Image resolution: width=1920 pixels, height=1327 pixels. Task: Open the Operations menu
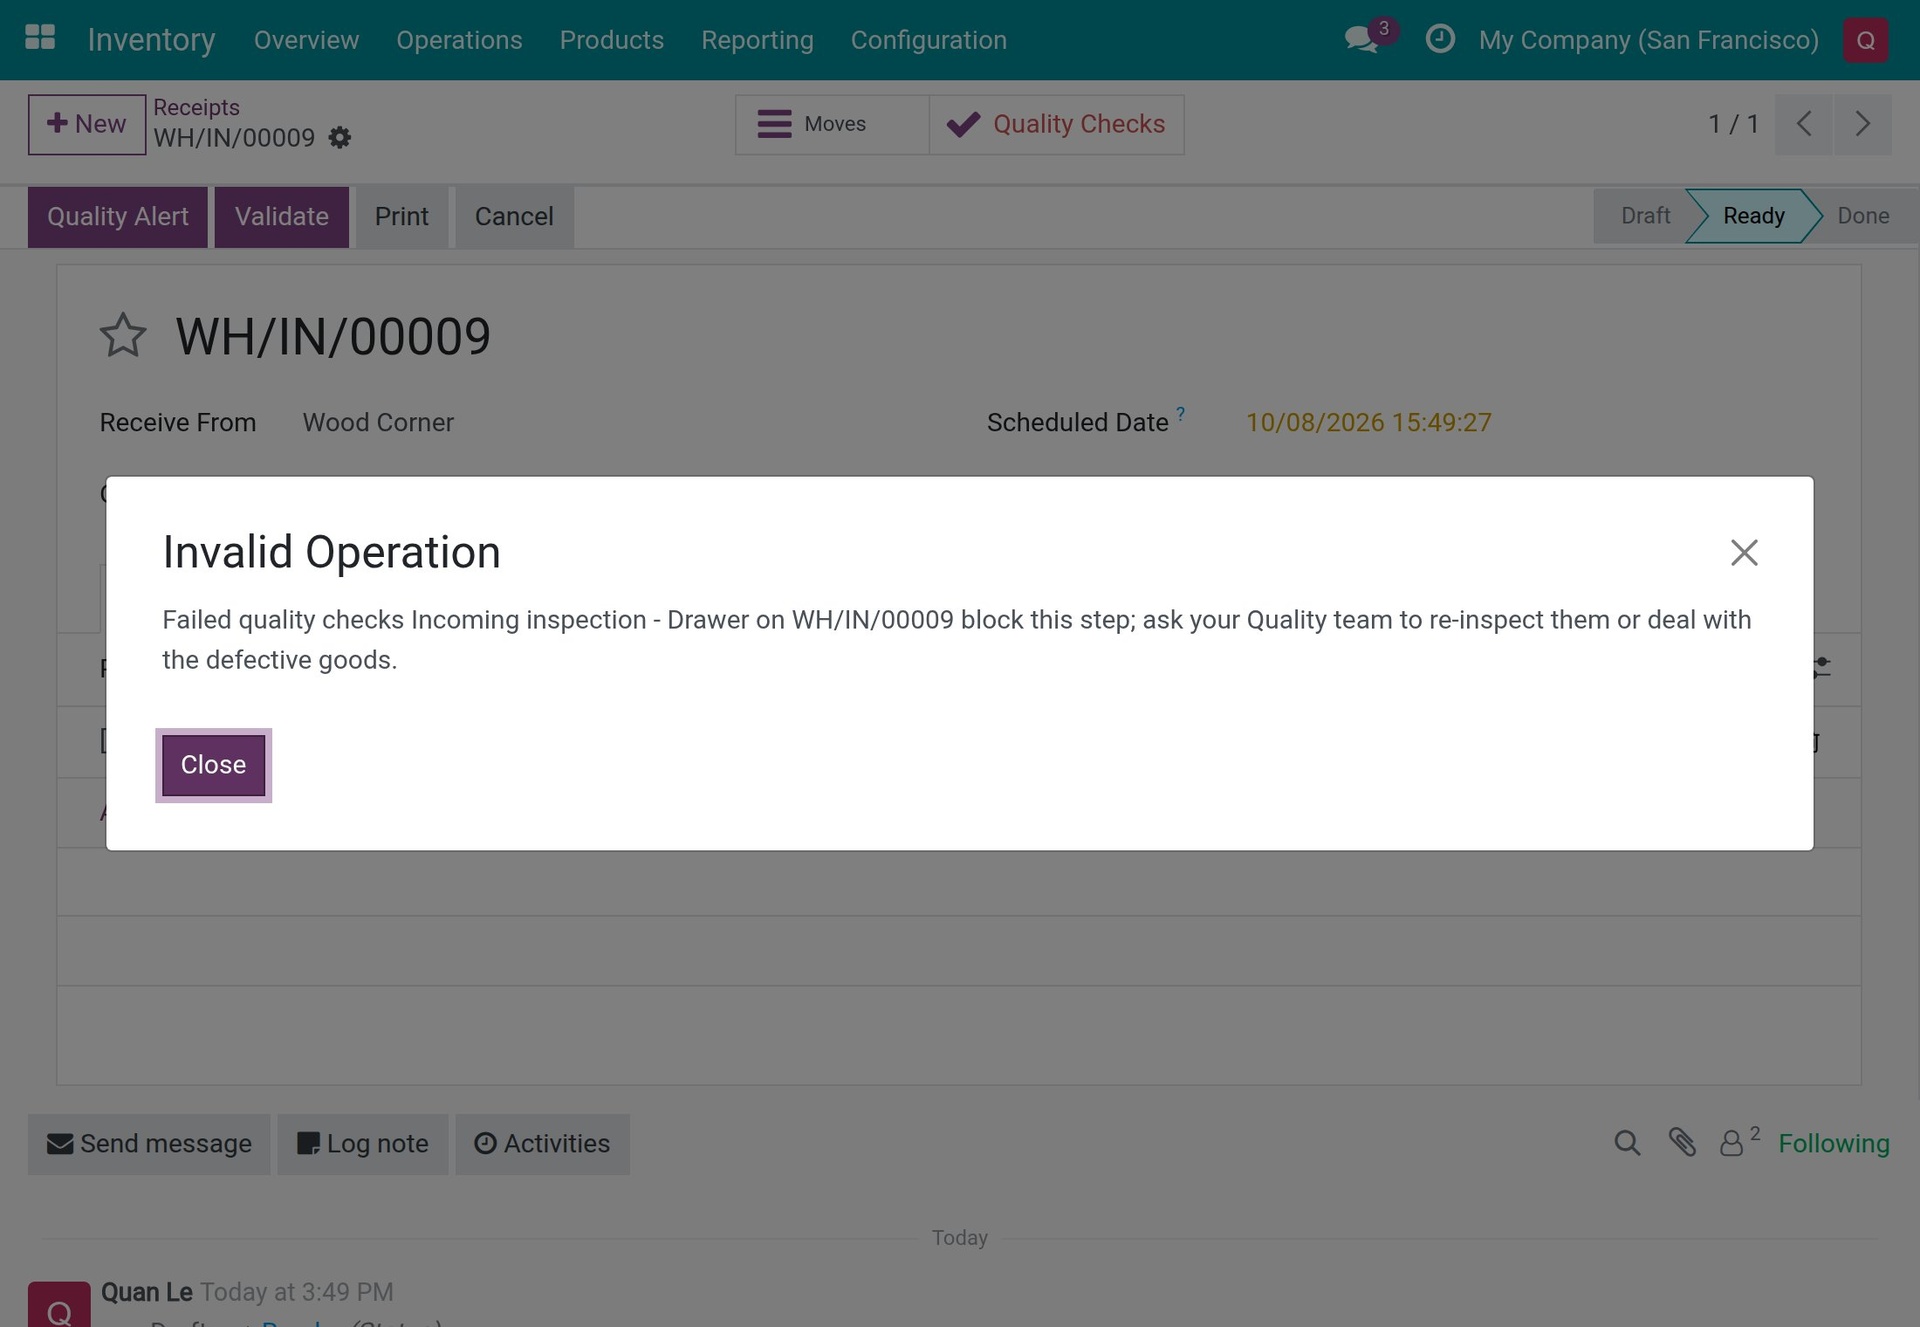click(x=459, y=40)
